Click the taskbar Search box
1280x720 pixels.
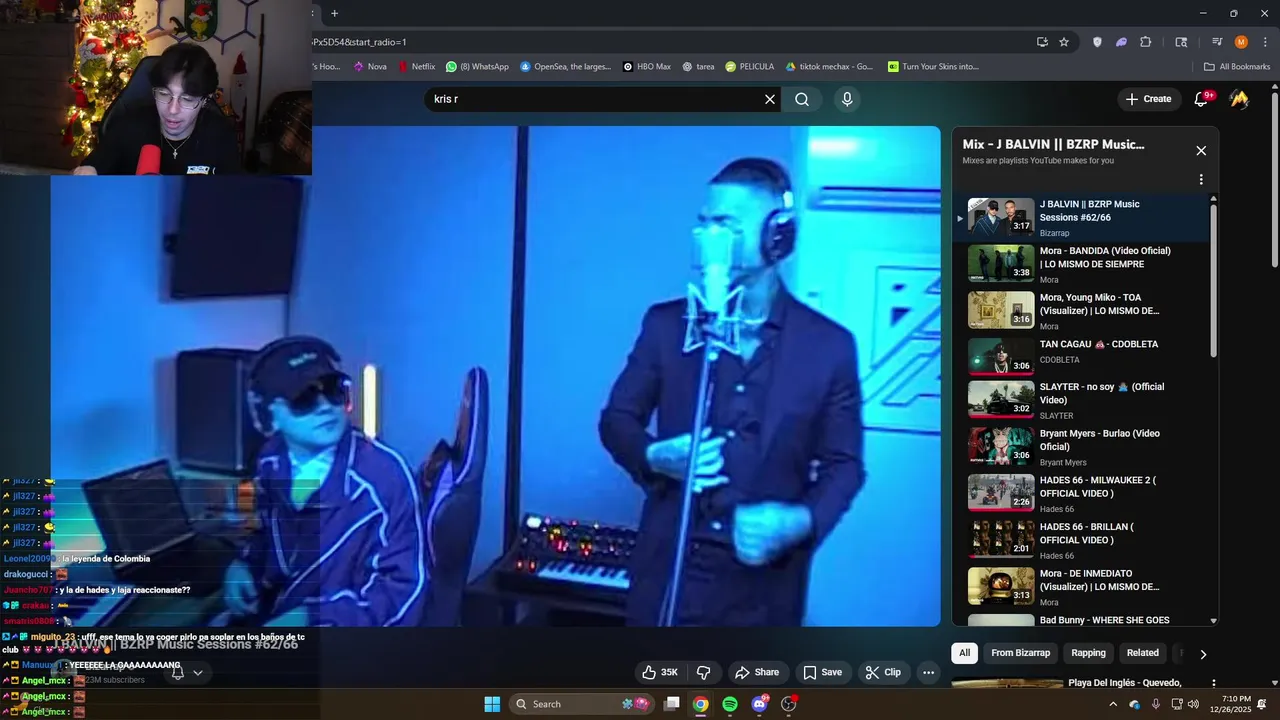click(x=582, y=704)
